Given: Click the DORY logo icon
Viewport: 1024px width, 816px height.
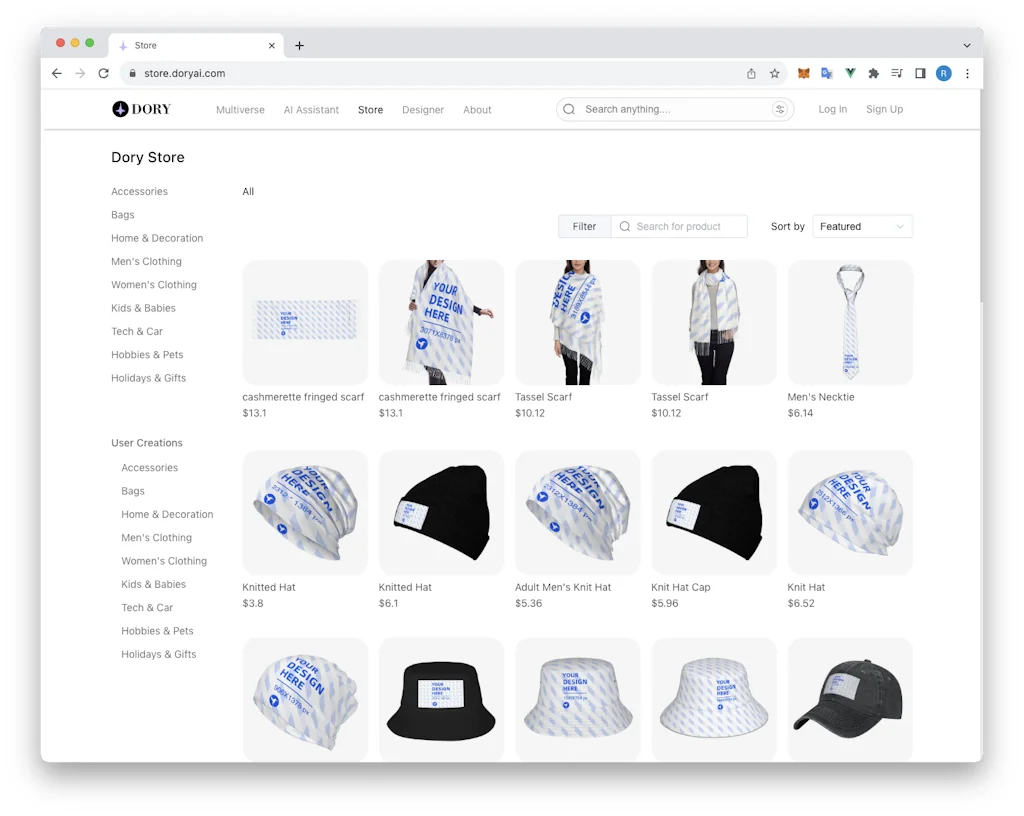Looking at the screenshot, I should 120,110.
